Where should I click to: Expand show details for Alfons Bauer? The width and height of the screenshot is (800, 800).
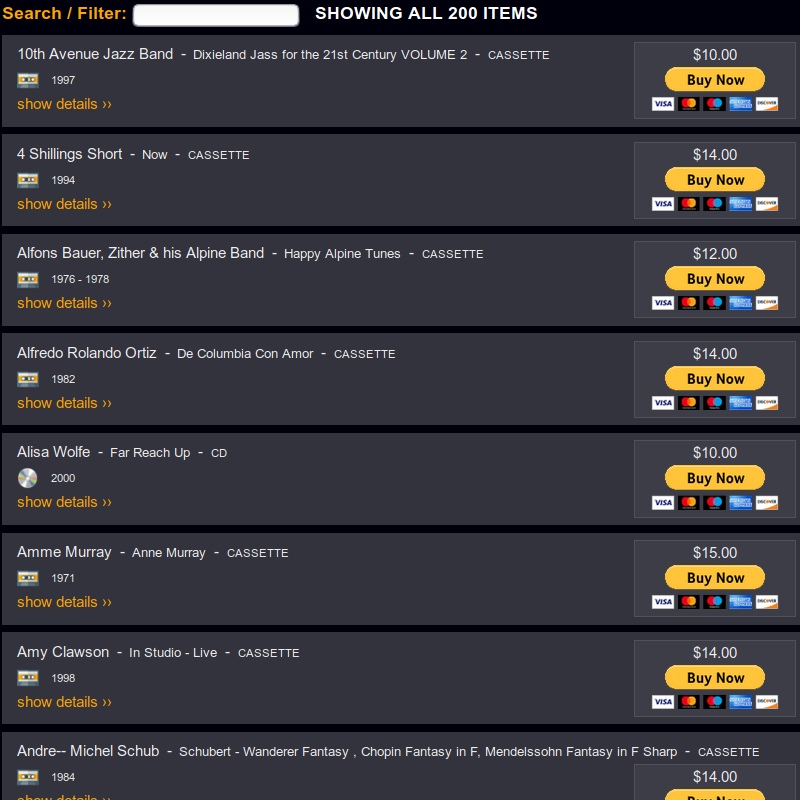point(64,303)
